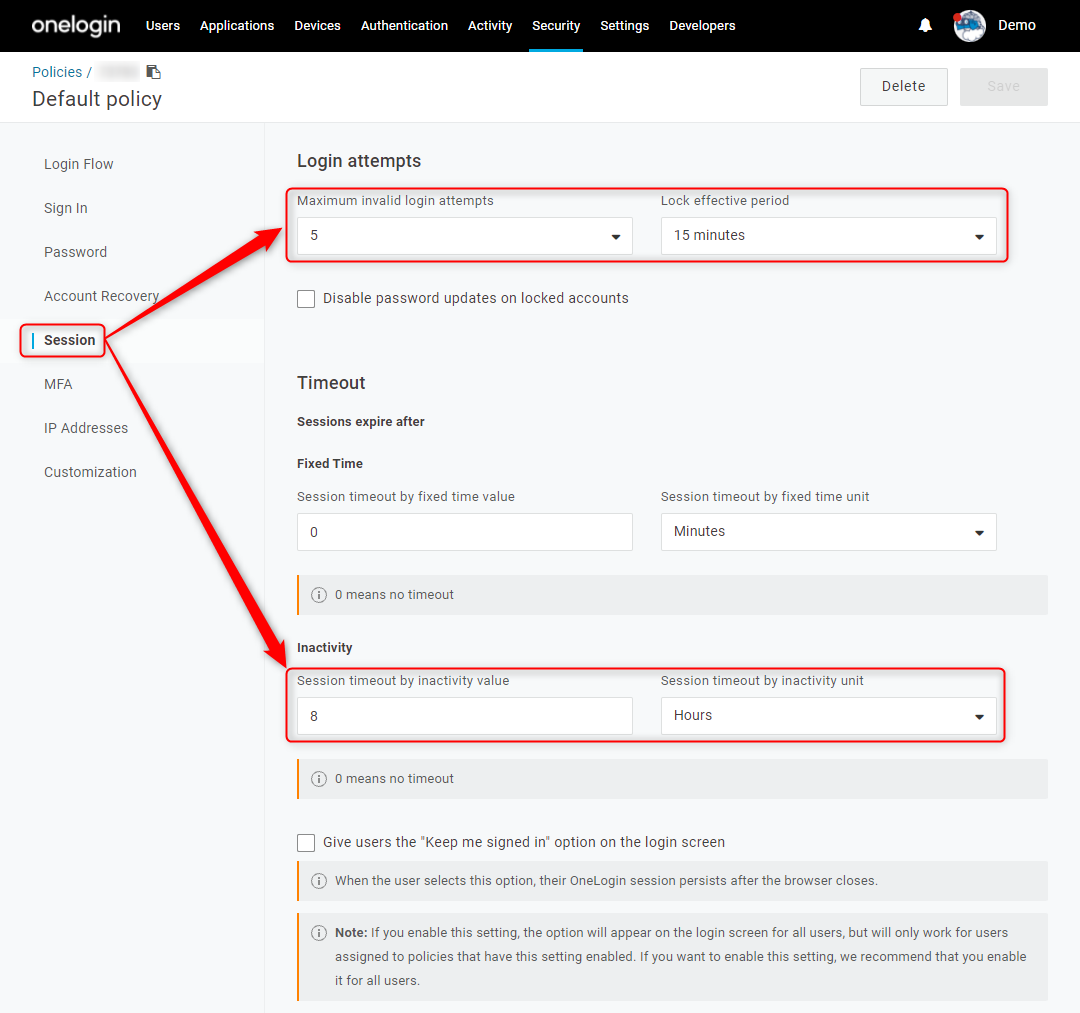This screenshot has width=1080, height=1013.
Task: Open the notifications bell icon
Action: tap(925, 25)
